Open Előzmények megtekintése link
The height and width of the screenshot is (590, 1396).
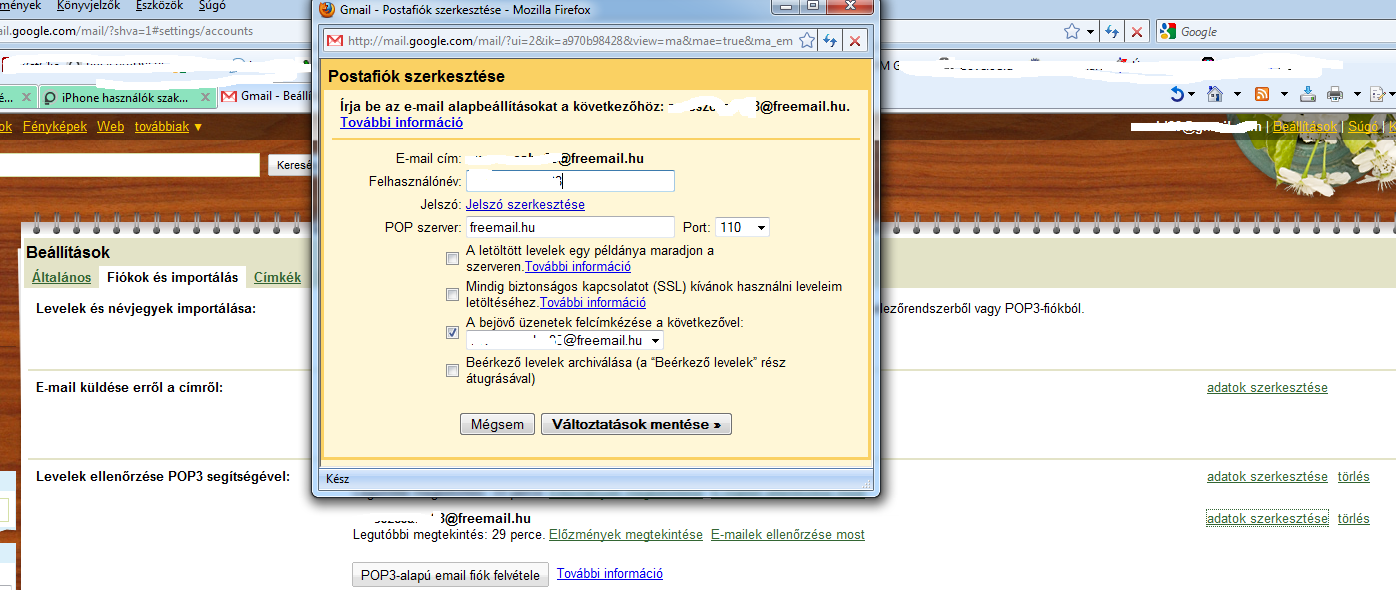click(x=626, y=535)
